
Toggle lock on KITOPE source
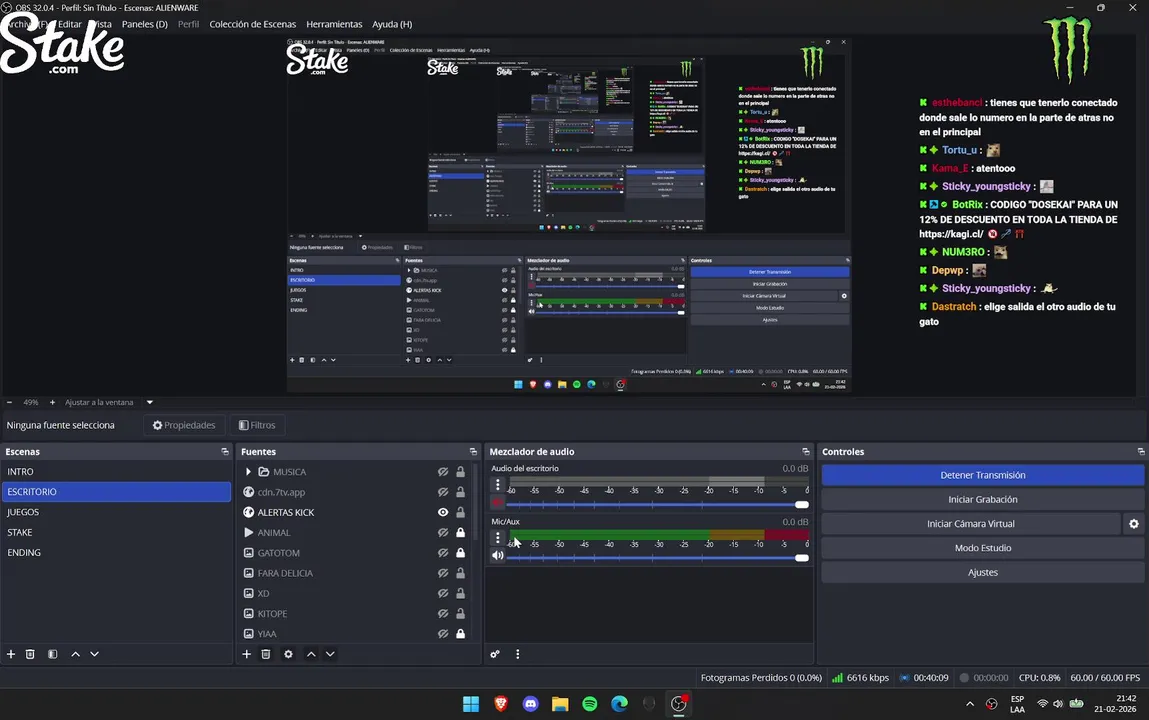coord(461,614)
